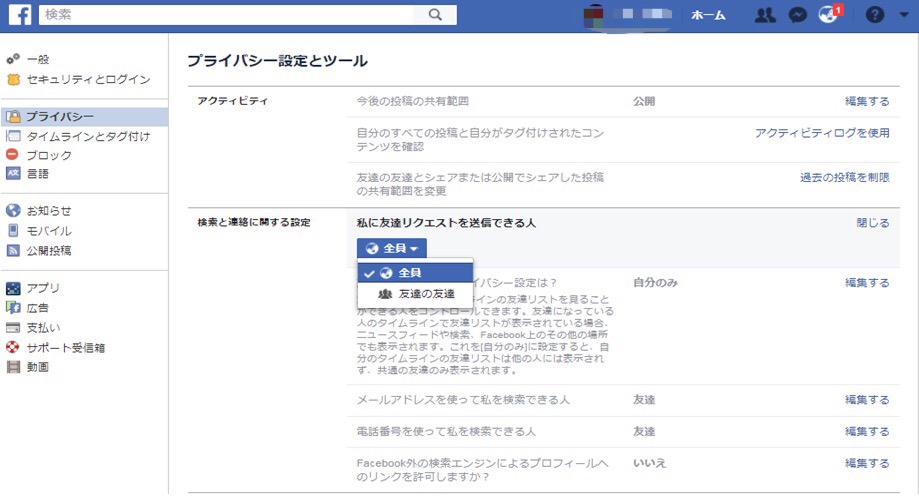Image resolution: width=919 pixels, height=496 pixels.
Task: Click the いいえ value text
Action: click(x=649, y=463)
